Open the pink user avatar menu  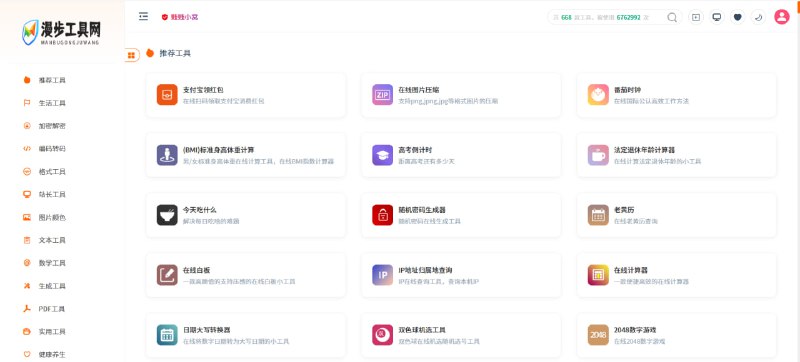pyautogui.click(x=782, y=17)
